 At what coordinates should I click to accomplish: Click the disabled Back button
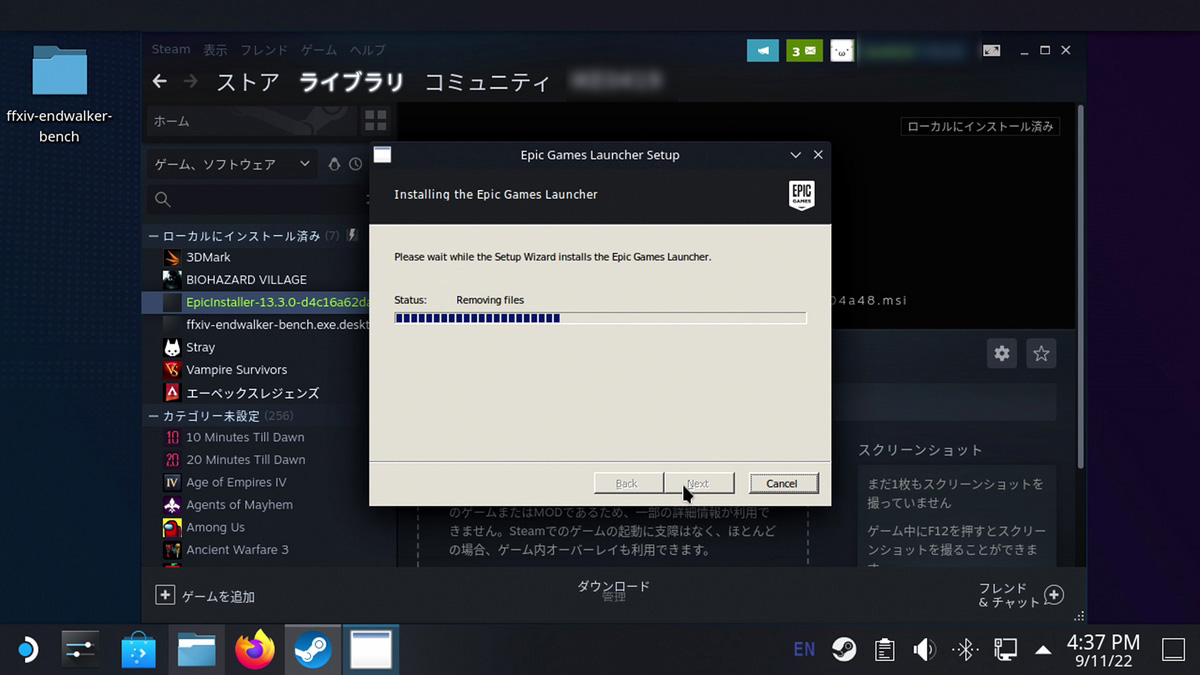[628, 483]
